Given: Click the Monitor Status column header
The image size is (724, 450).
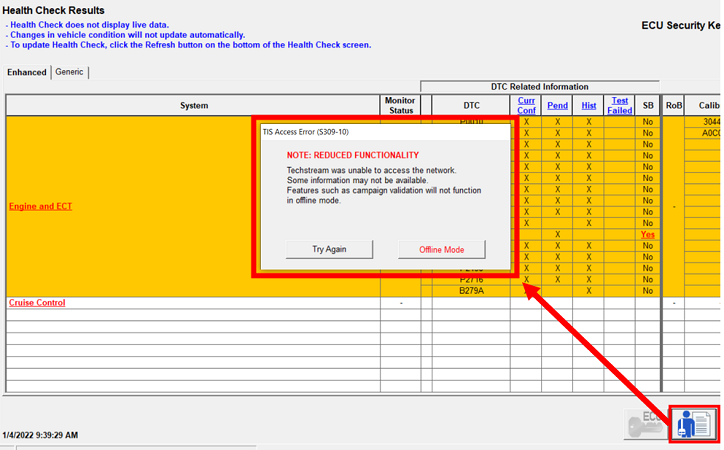Looking at the screenshot, I should (400, 105).
